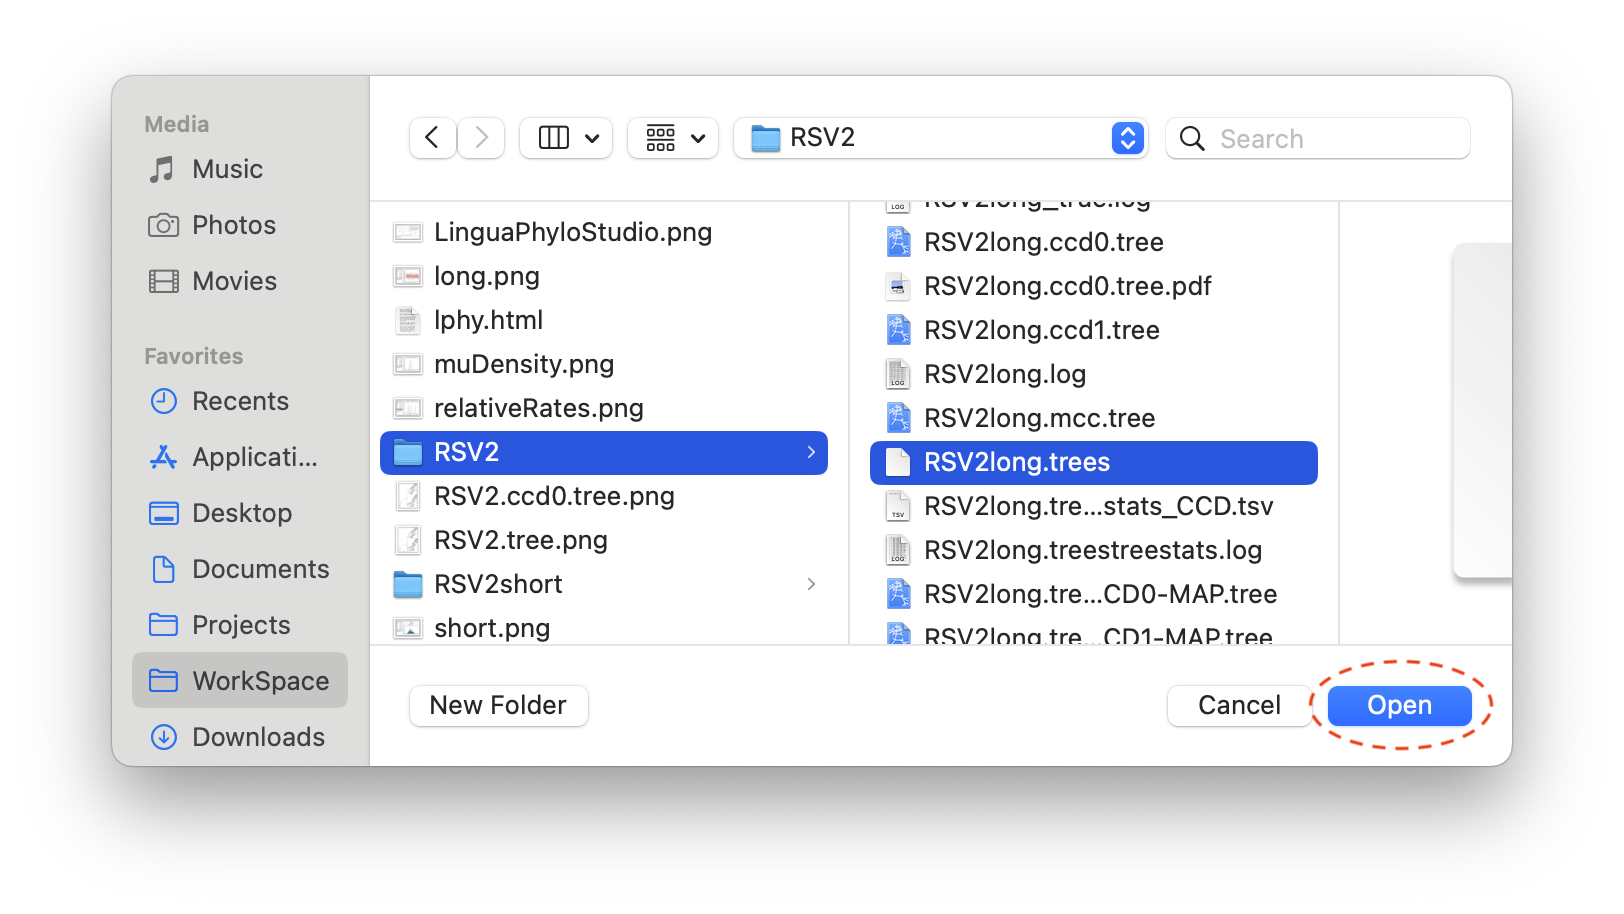Open Music in the sidebar

coord(228,169)
